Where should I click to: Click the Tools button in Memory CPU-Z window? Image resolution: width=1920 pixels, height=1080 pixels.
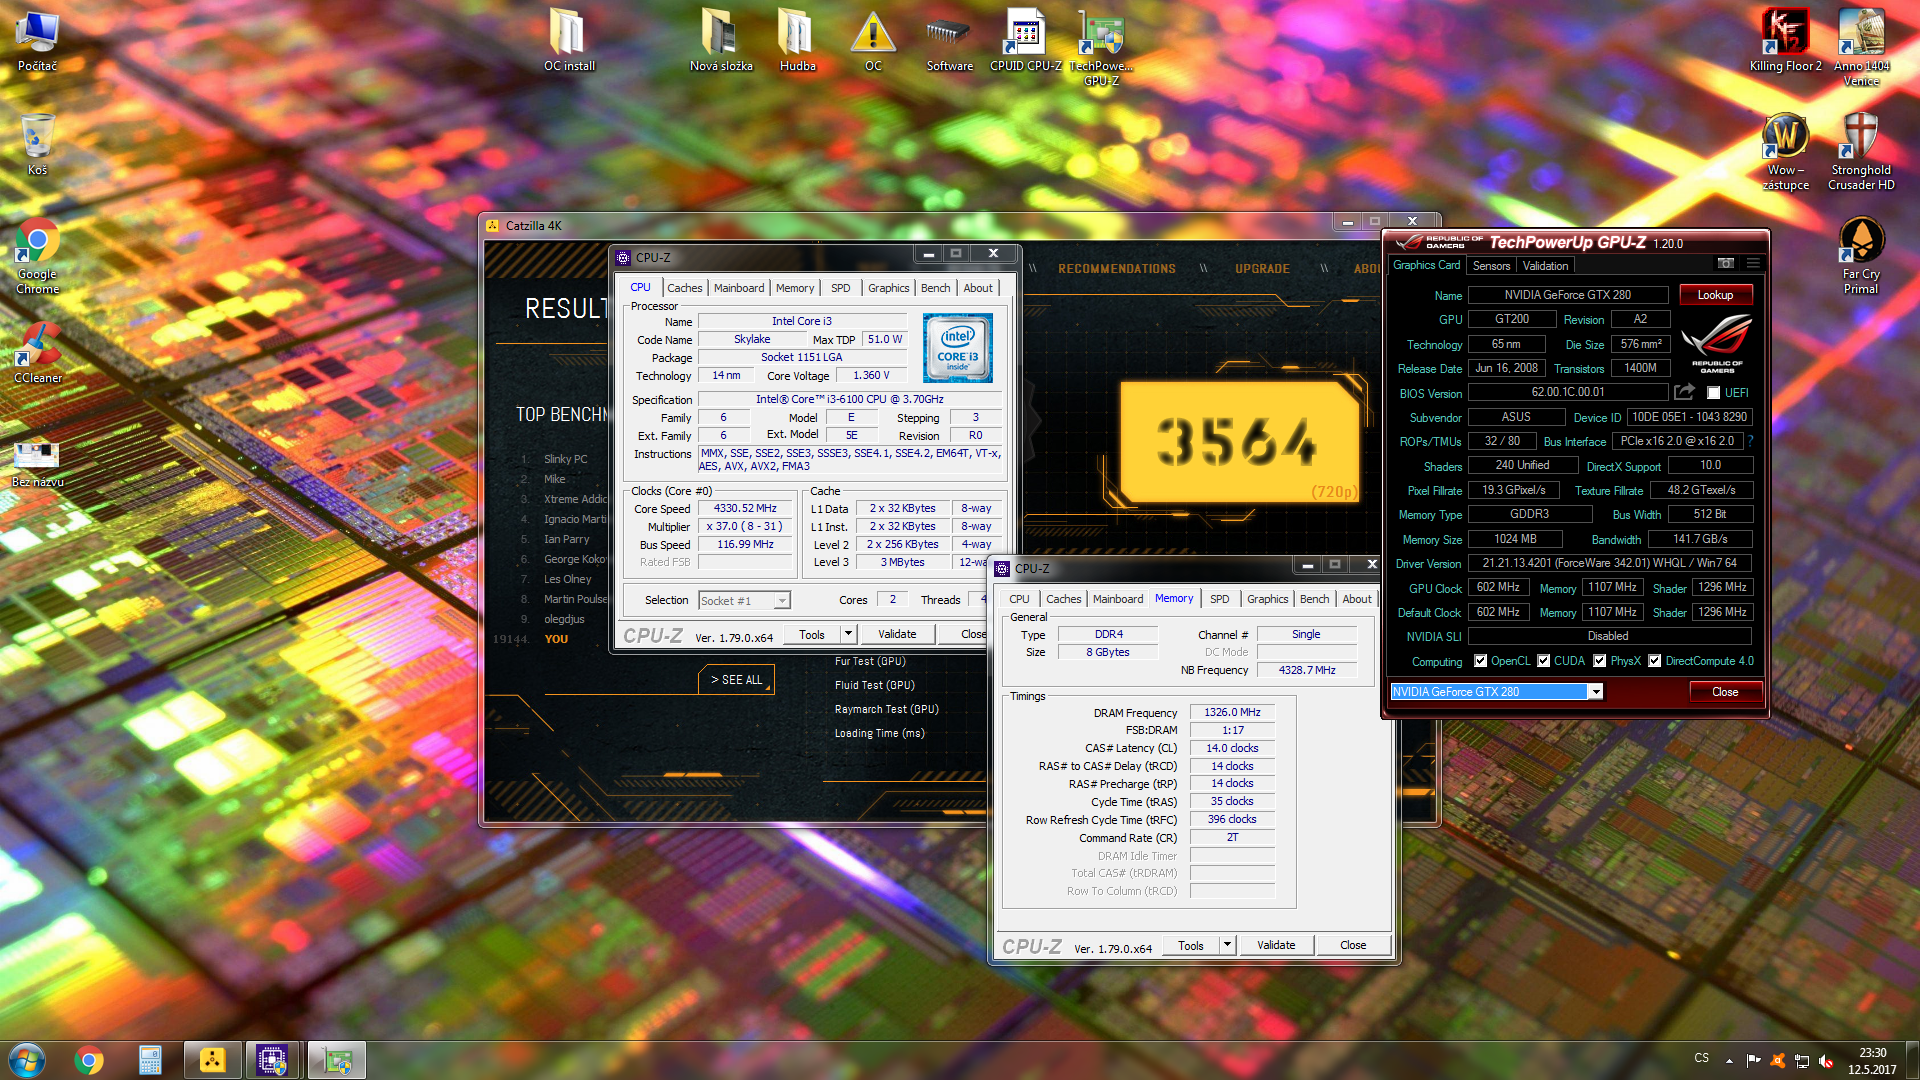pos(1191,945)
